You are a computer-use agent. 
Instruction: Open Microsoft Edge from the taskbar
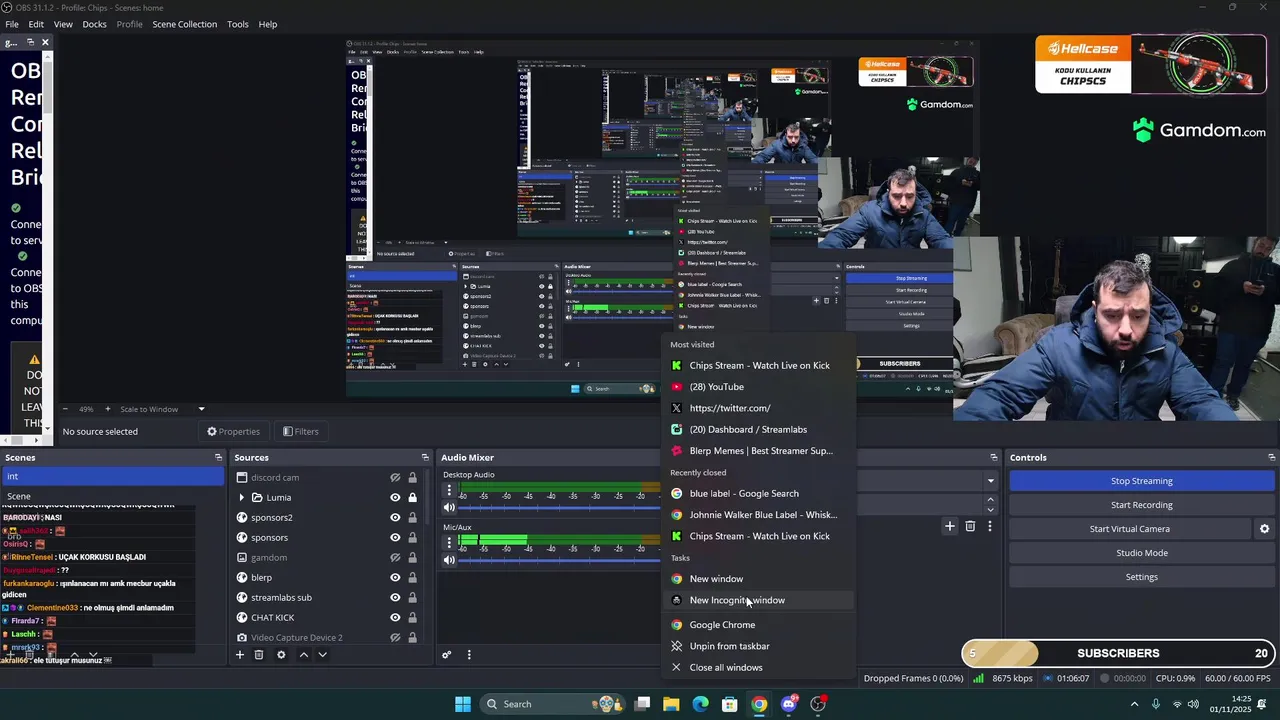tap(701, 704)
